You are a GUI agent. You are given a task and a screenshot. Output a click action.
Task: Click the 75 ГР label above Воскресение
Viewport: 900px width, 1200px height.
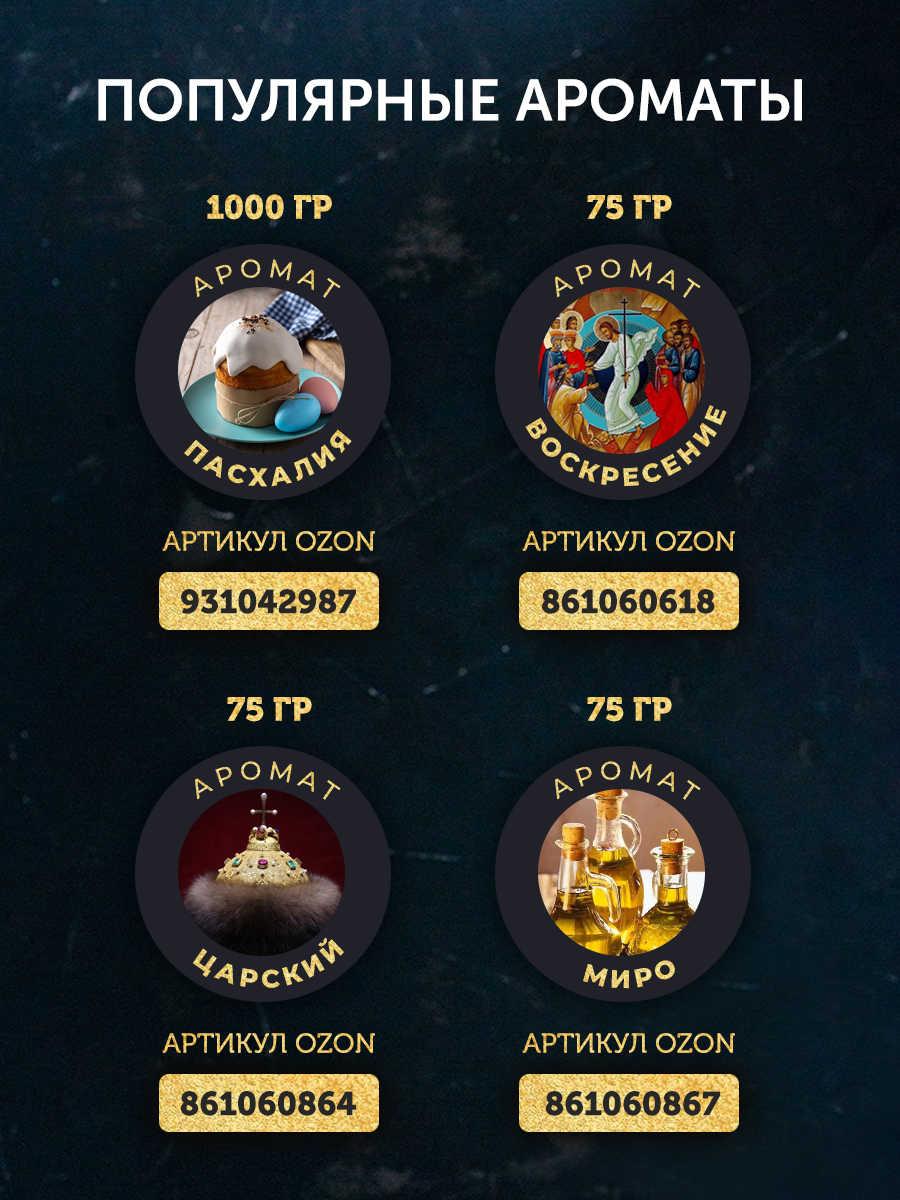pos(629,208)
